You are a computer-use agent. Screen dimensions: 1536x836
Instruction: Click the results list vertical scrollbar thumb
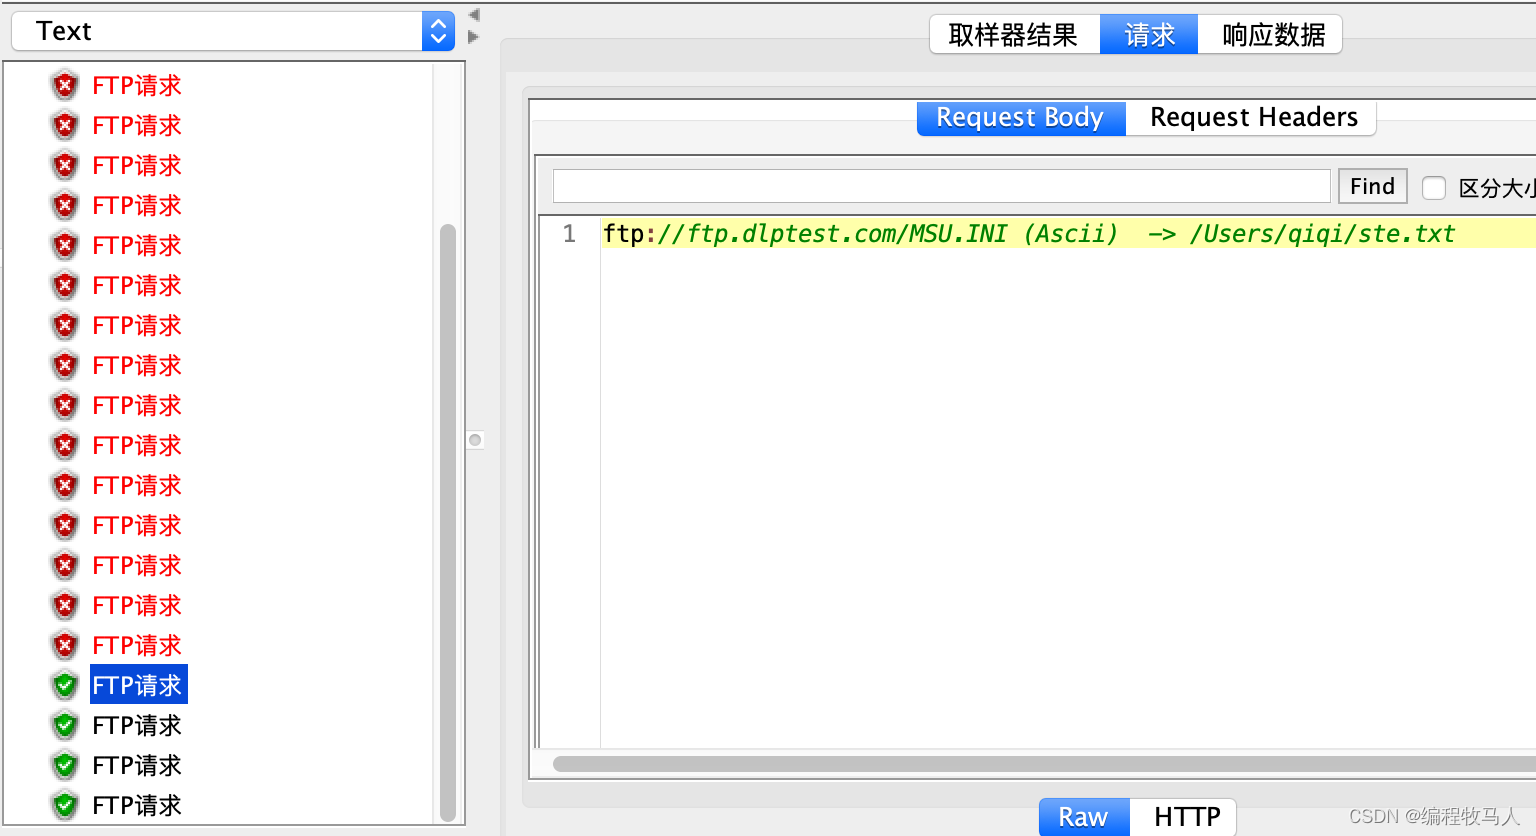tap(448, 522)
